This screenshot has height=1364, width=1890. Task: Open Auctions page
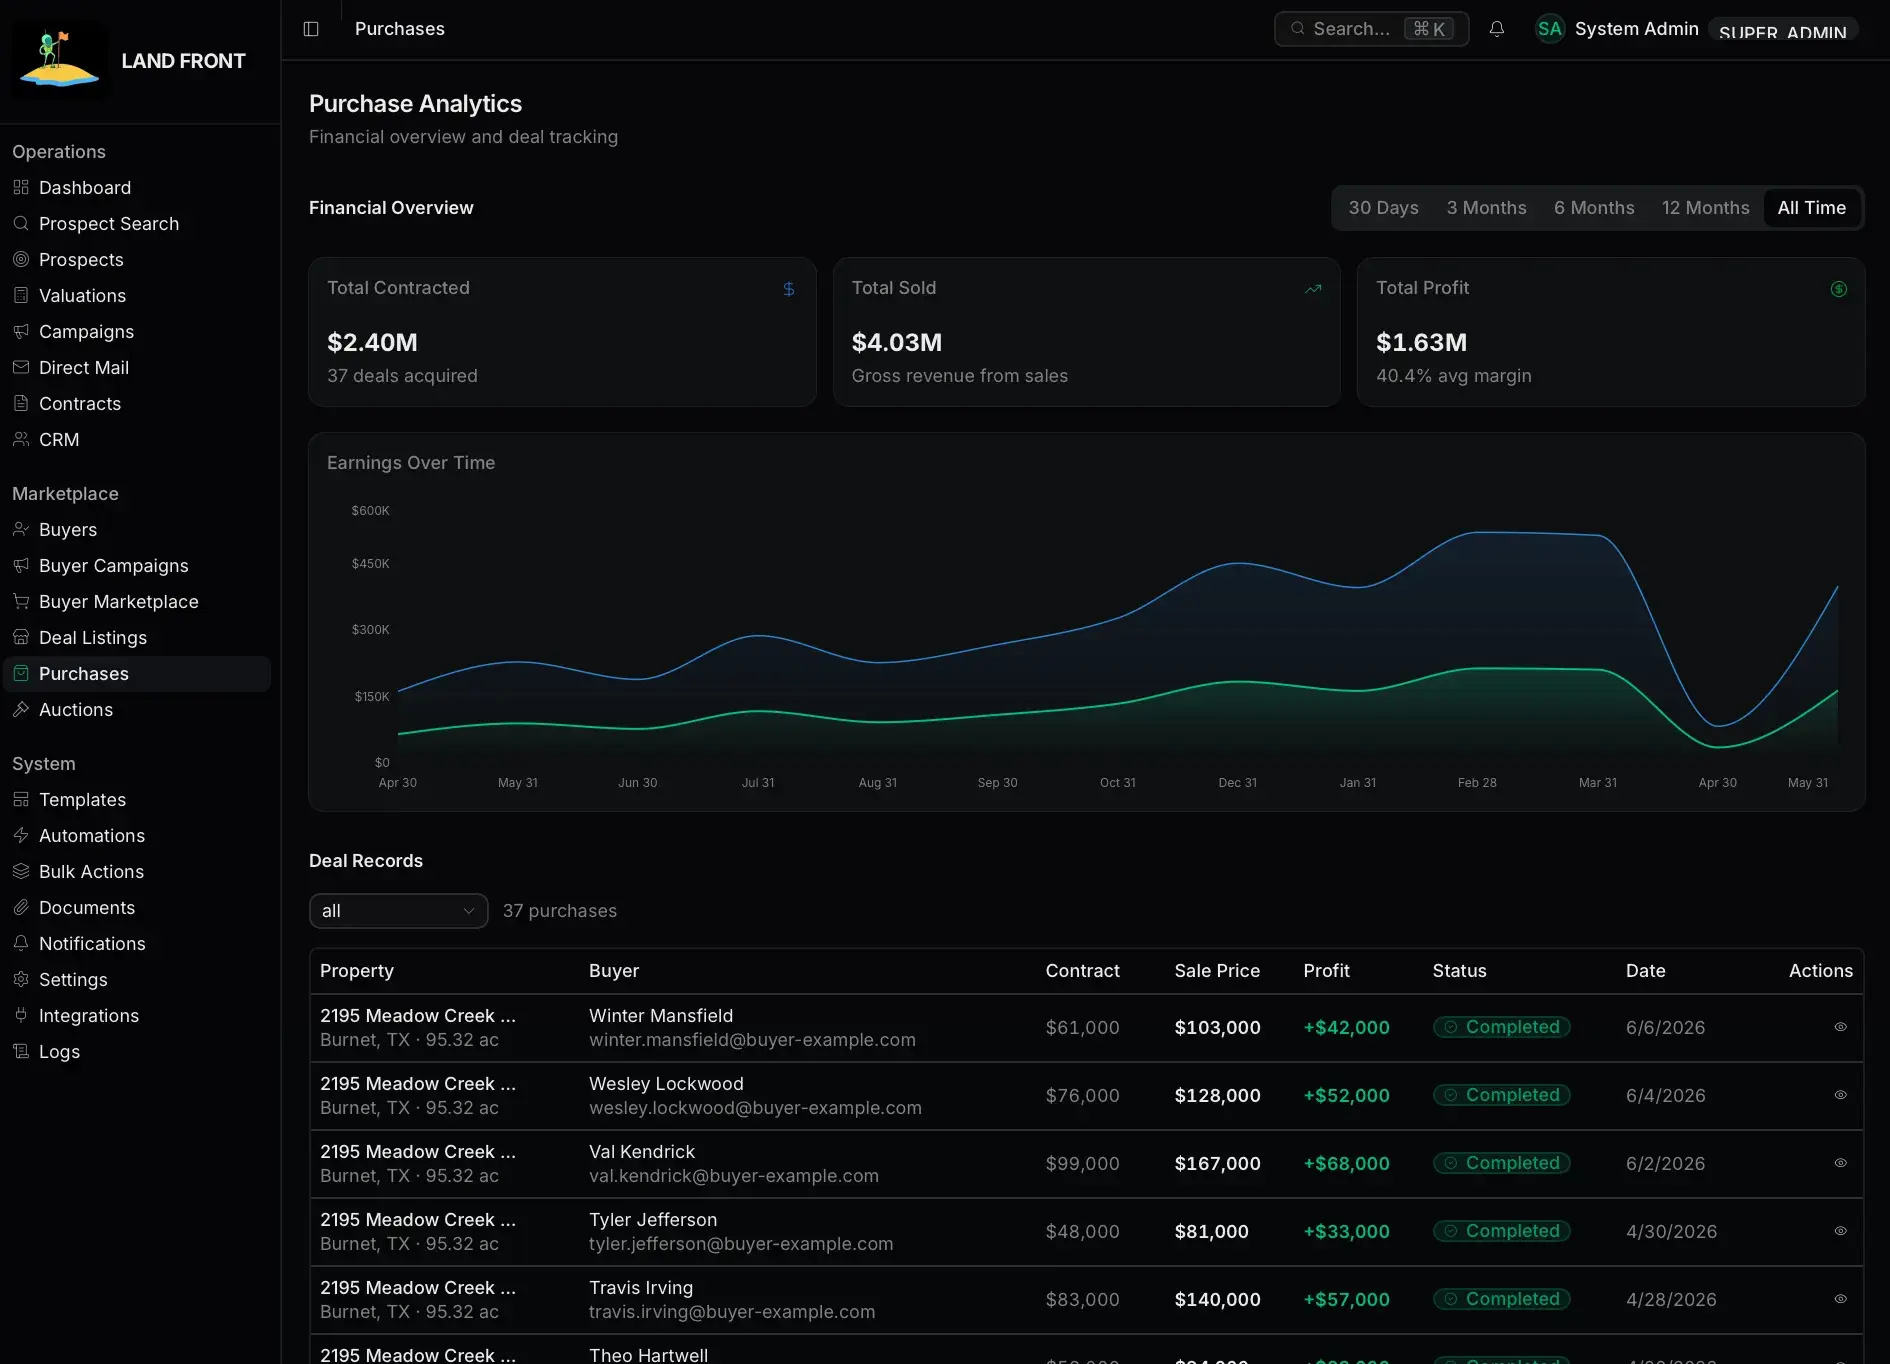tap(137, 710)
